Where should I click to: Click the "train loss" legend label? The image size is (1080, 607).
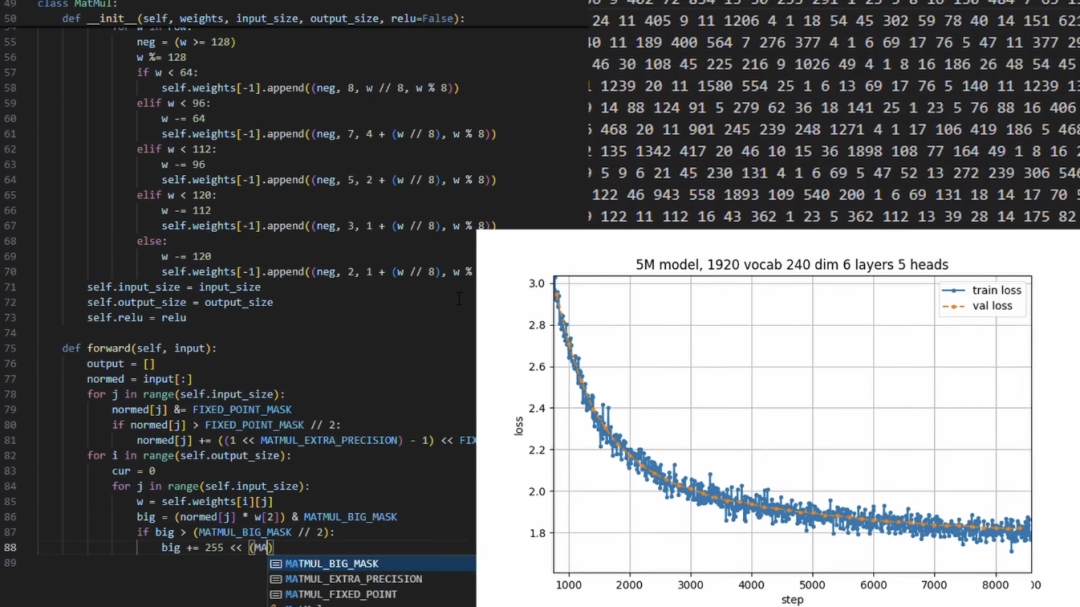tap(996, 290)
